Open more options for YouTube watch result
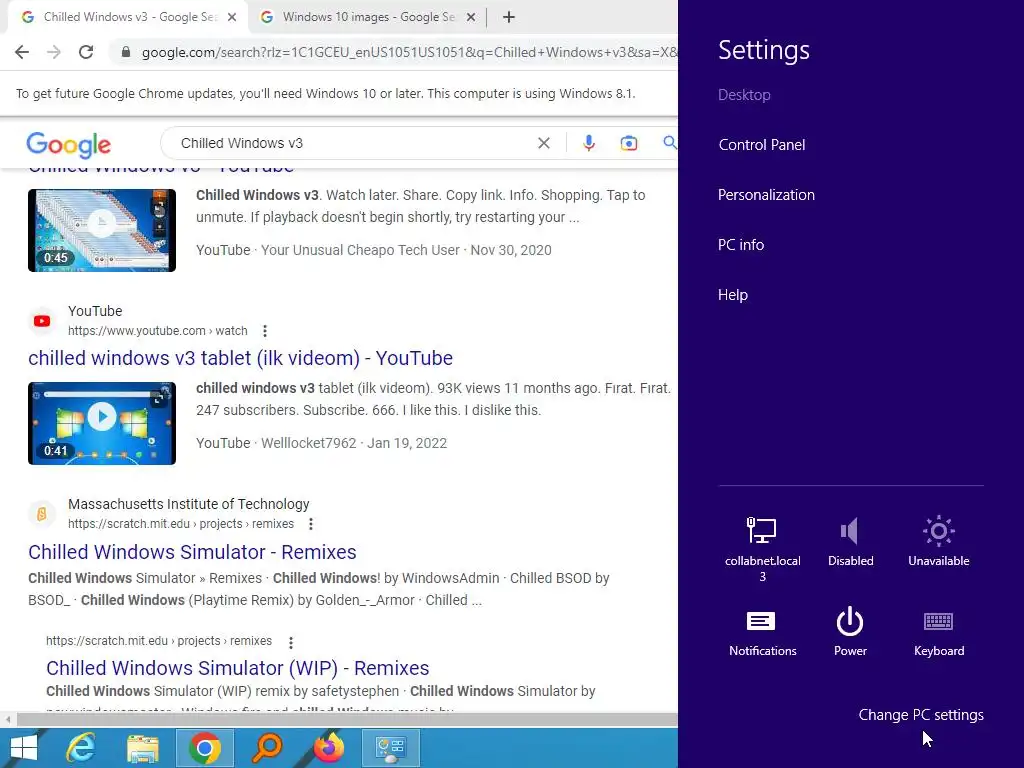Screen dimensions: 1024x768 264,331
